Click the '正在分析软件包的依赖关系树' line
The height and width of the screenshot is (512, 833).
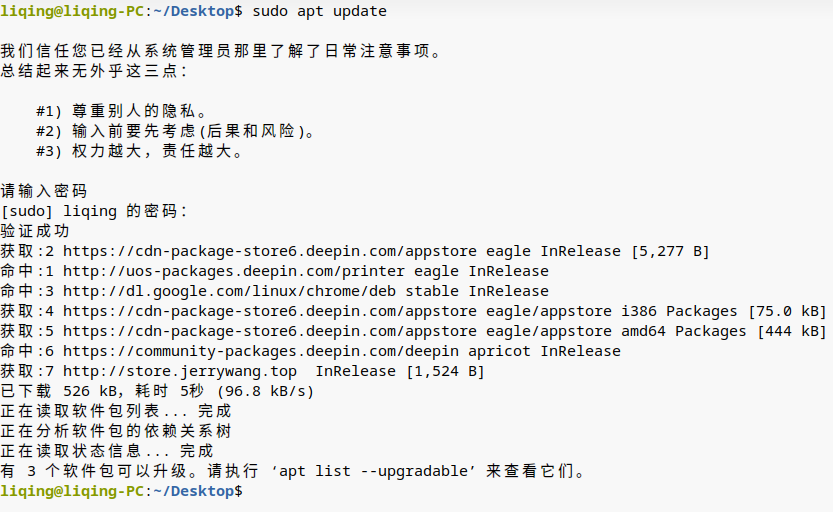click(x=116, y=431)
